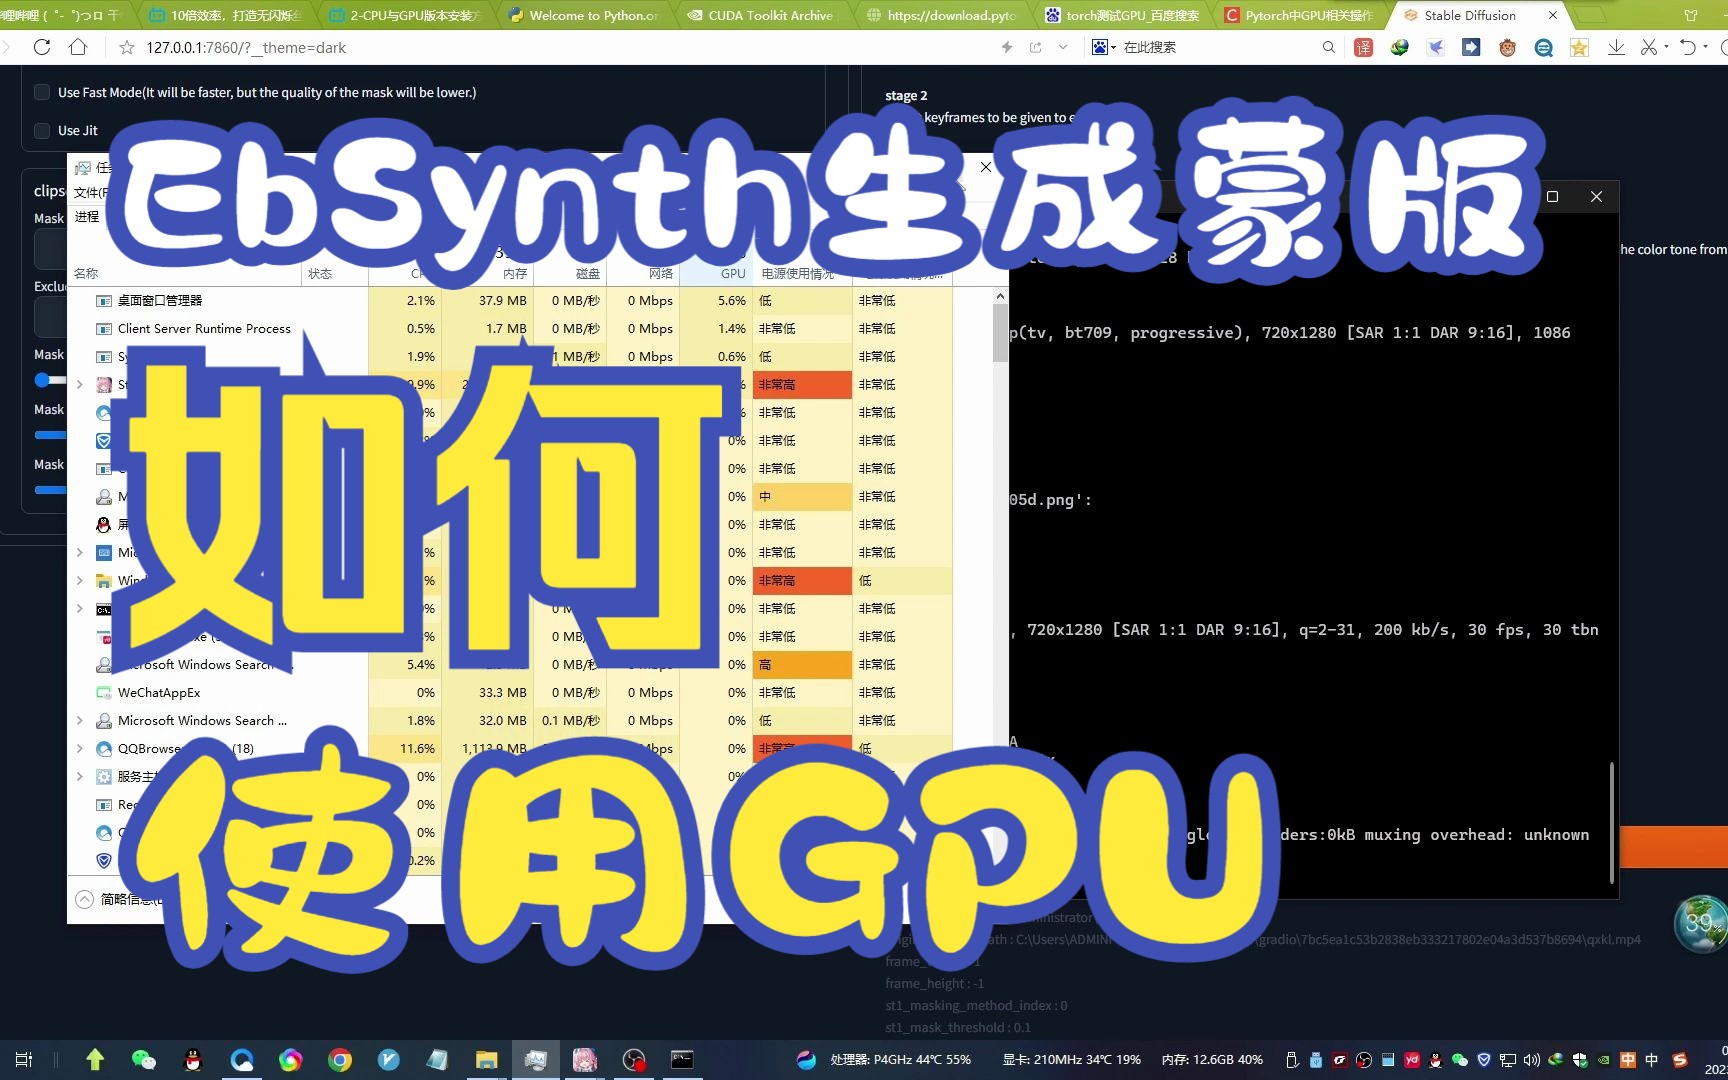Expand the 服务主机 process group
Viewport: 1728px width, 1080px height.
pyautogui.click(x=80, y=776)
